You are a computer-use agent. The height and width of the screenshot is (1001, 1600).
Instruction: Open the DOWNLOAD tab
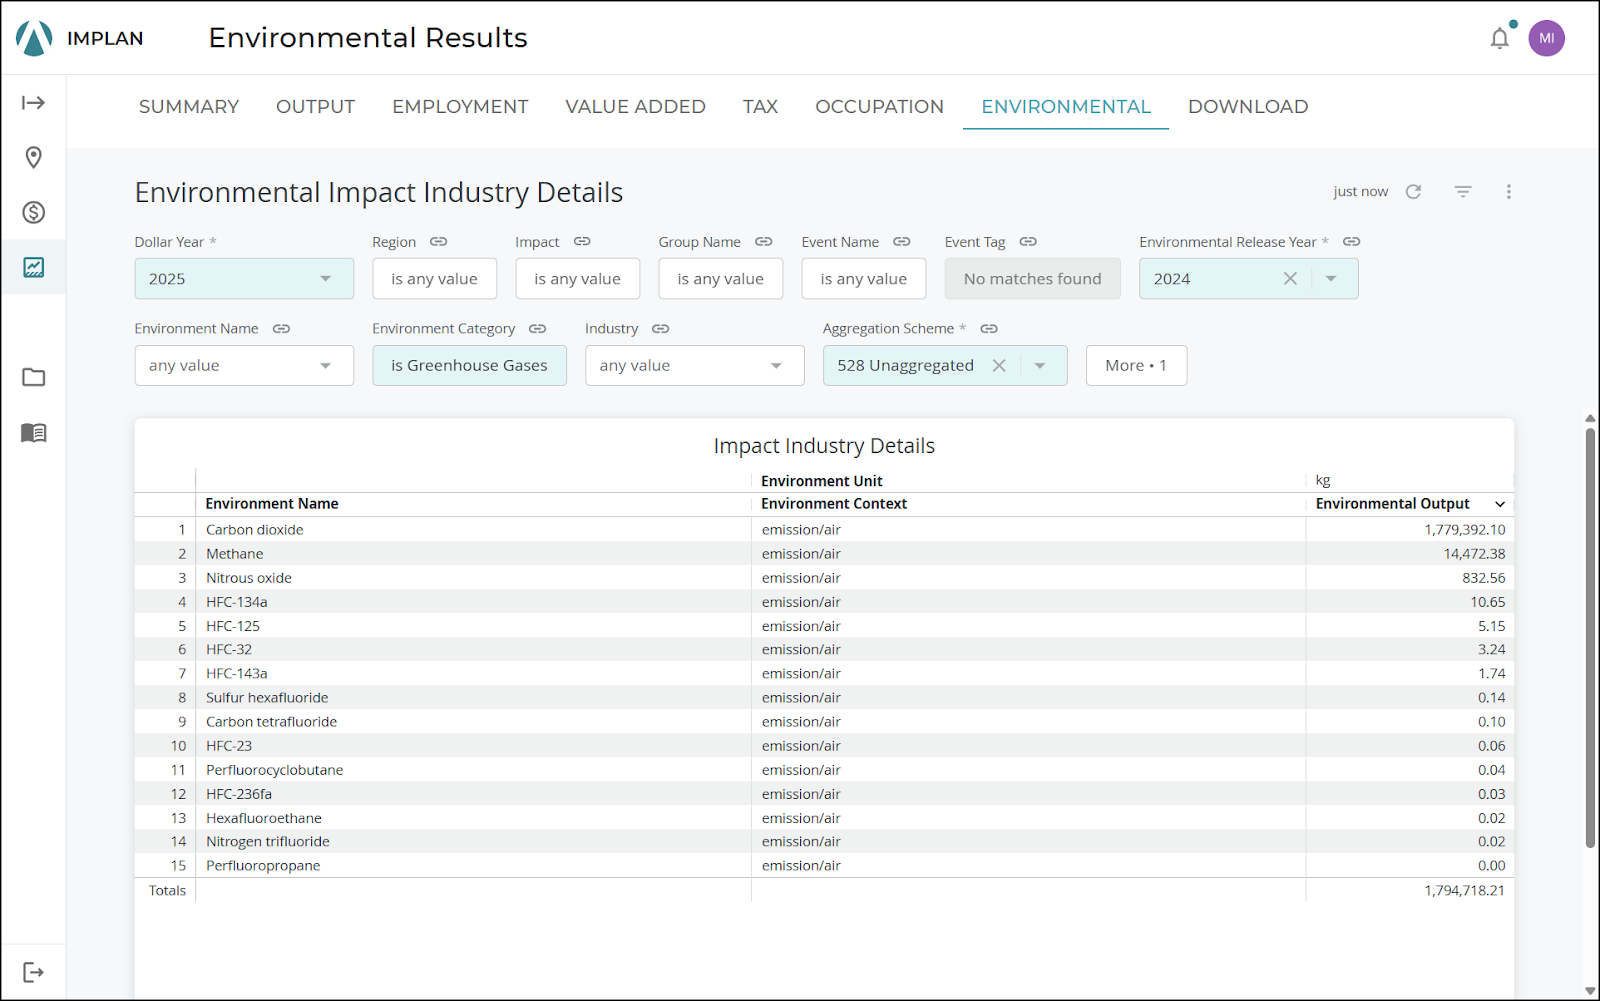pos(1247,106)
